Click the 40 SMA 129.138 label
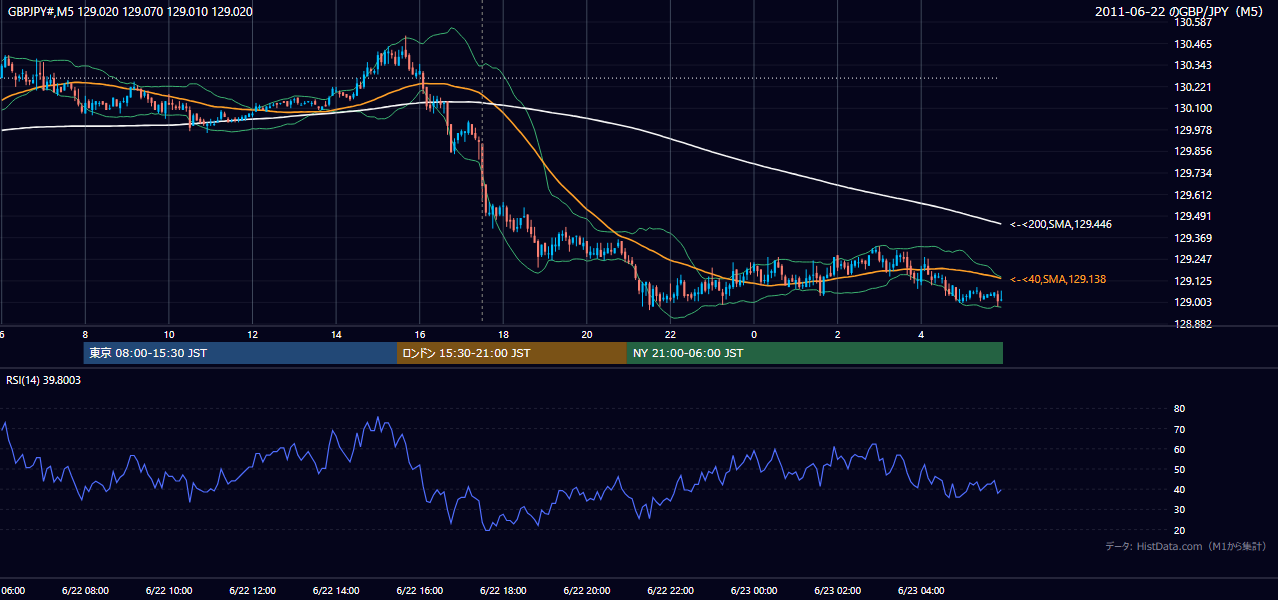 tap(1057, 279)
